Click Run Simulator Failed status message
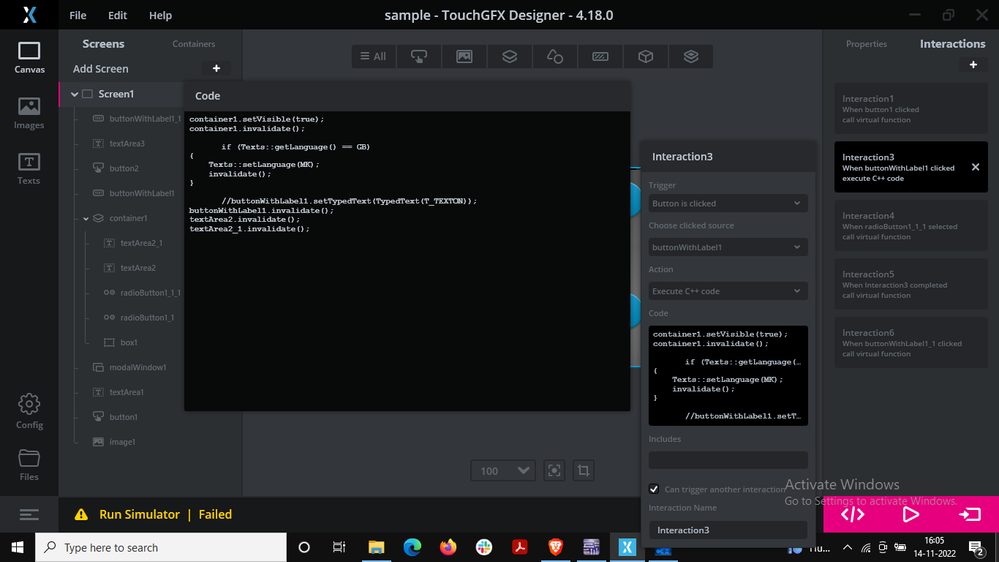This screenshot has width=999, height=562. (166, 514)
